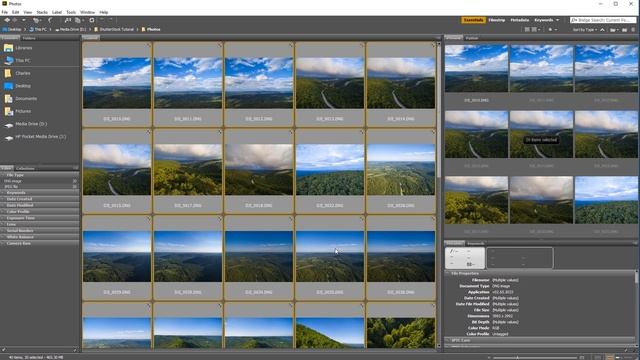Screen dimensions: 640x360
Task: Rotate 90 degrees clockwise icon
Action: point(110,20)
